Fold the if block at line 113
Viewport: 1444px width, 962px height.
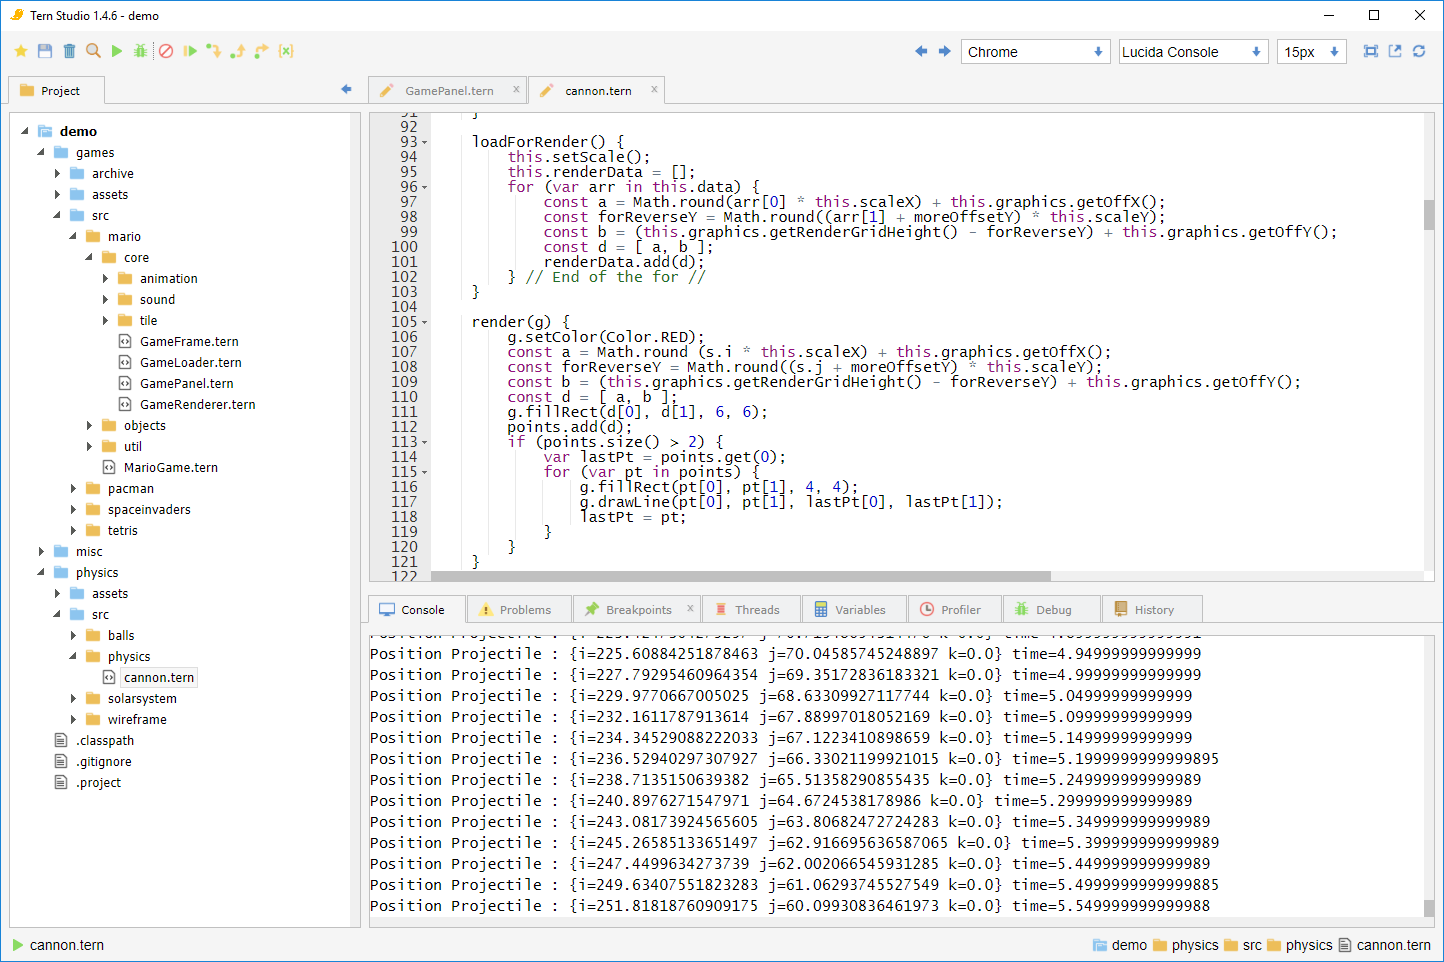pyautogui.click(x=424, y=442)
